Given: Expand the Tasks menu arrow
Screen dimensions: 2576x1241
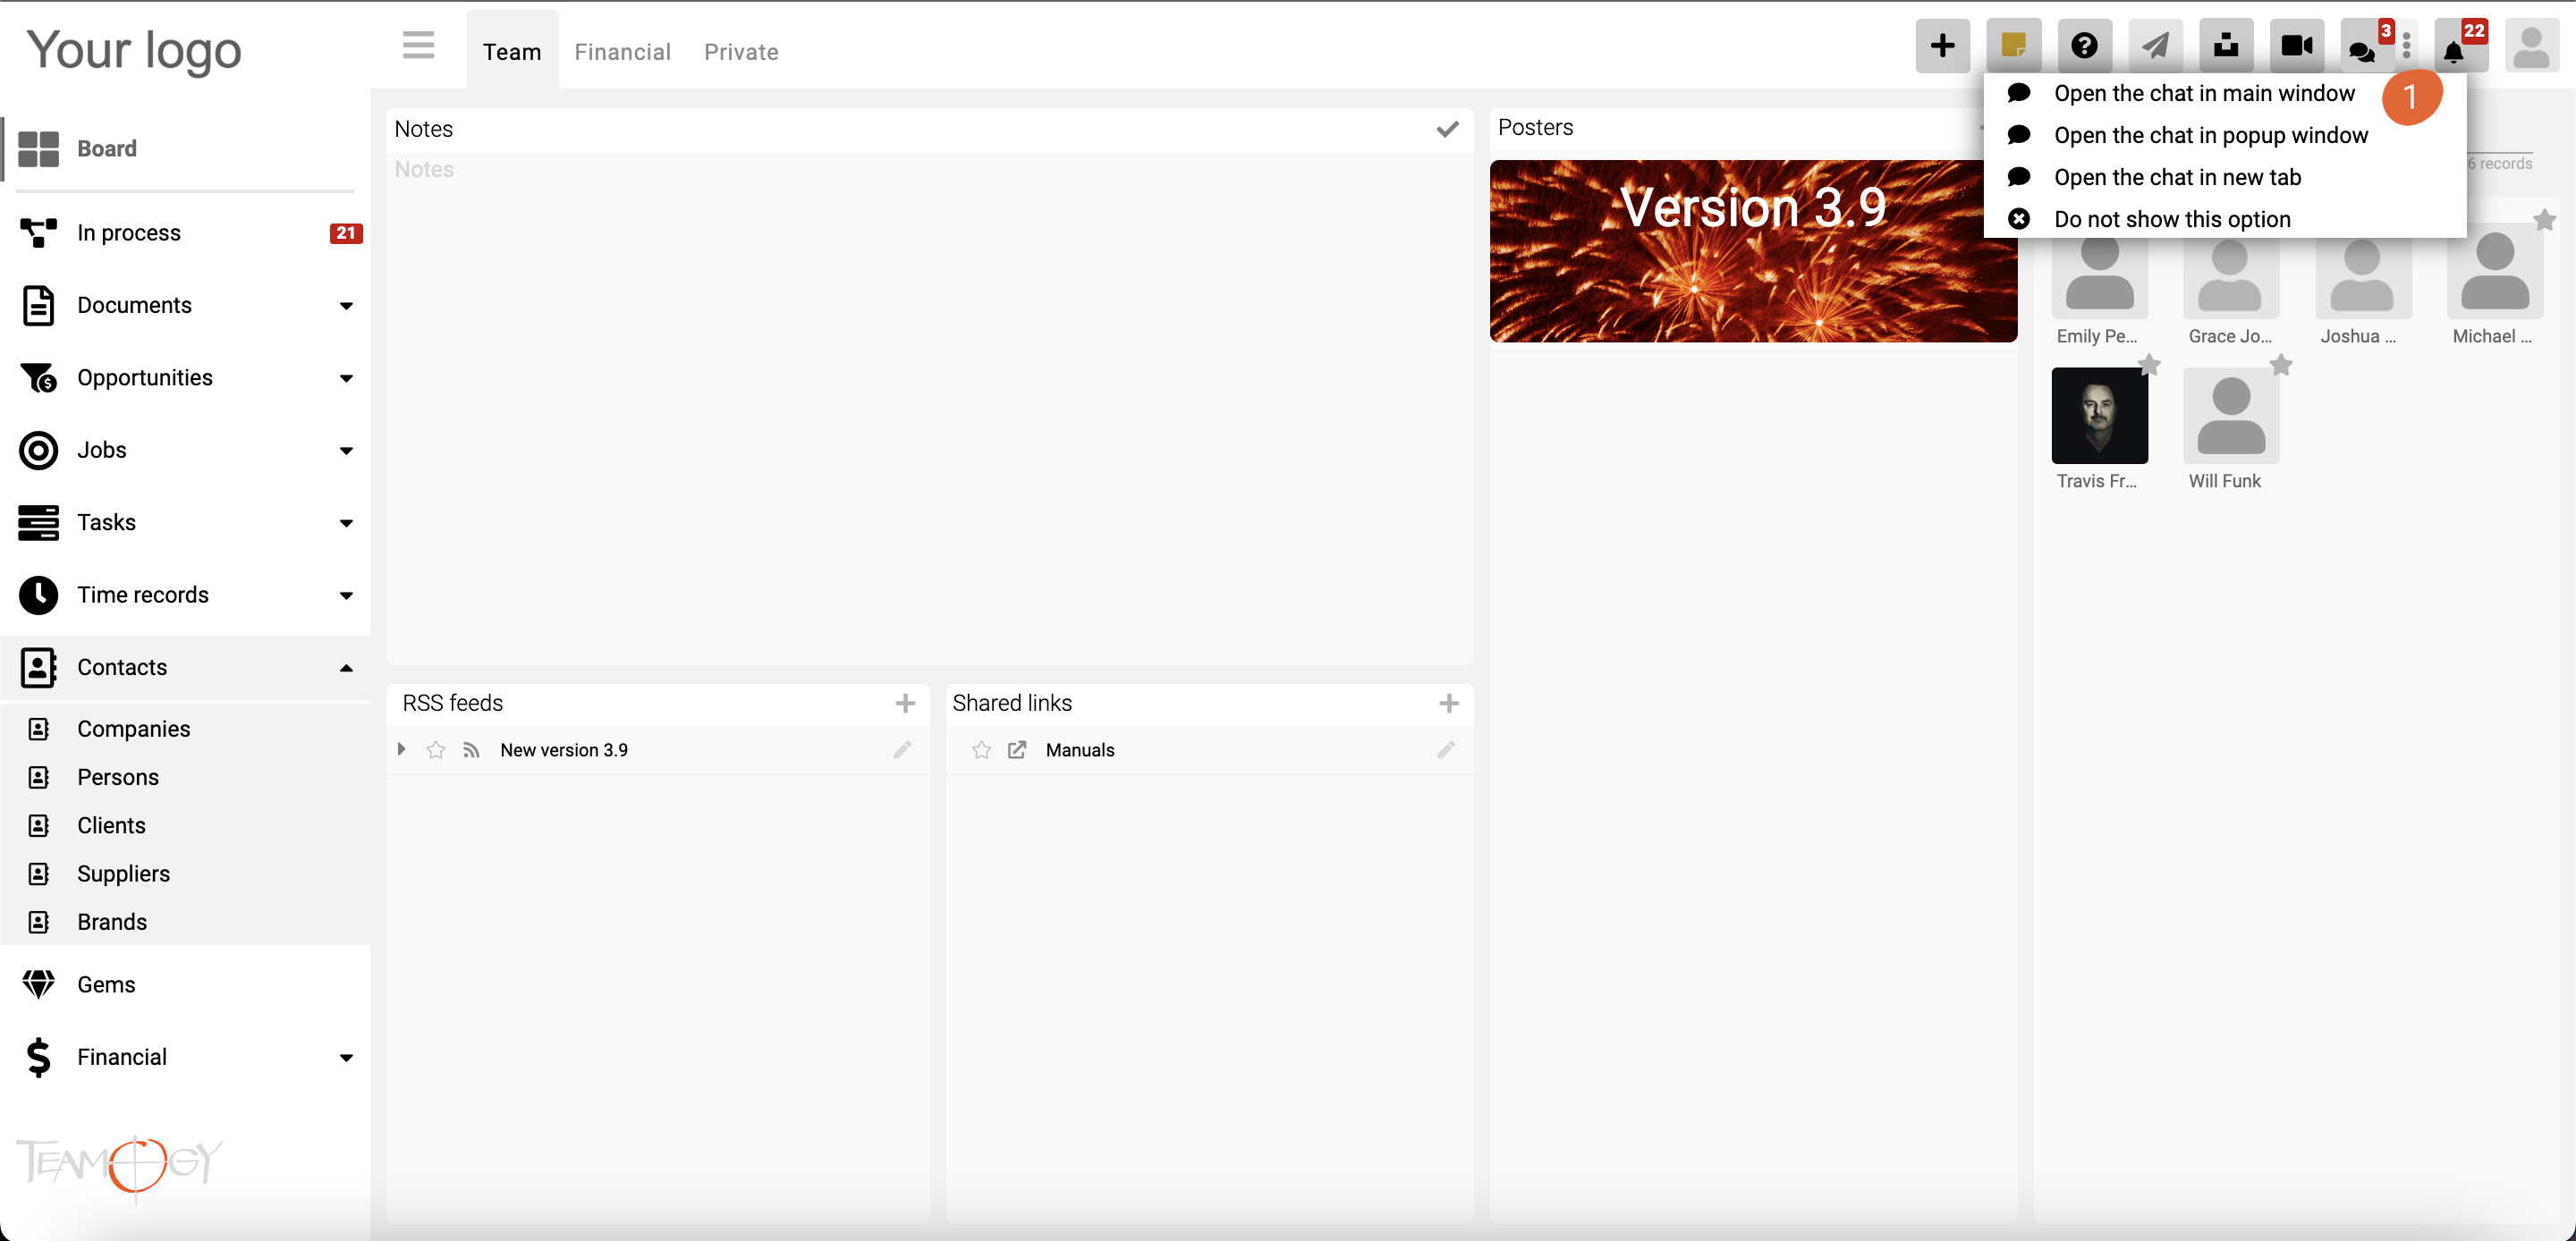Looking at the screenshot, I should (346, 523).
